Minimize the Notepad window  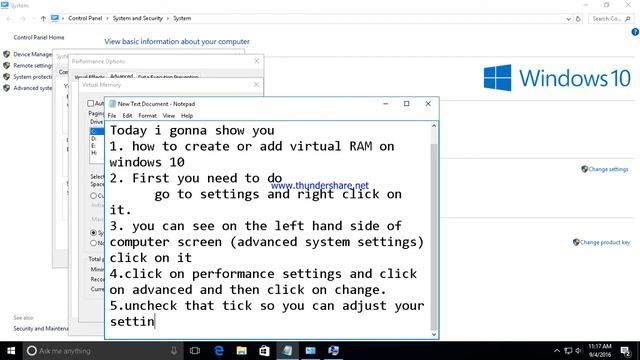click(x=385, y=104)
